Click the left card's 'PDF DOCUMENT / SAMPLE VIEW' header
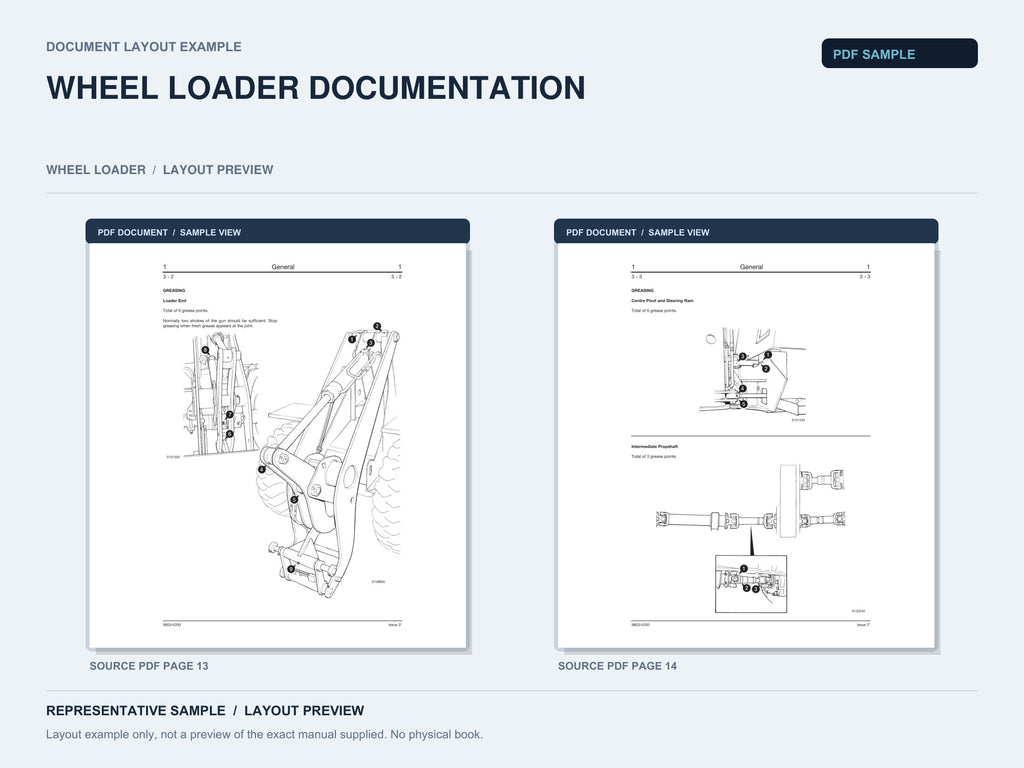This screenshot has height=768, width=1024. point(278,232)
